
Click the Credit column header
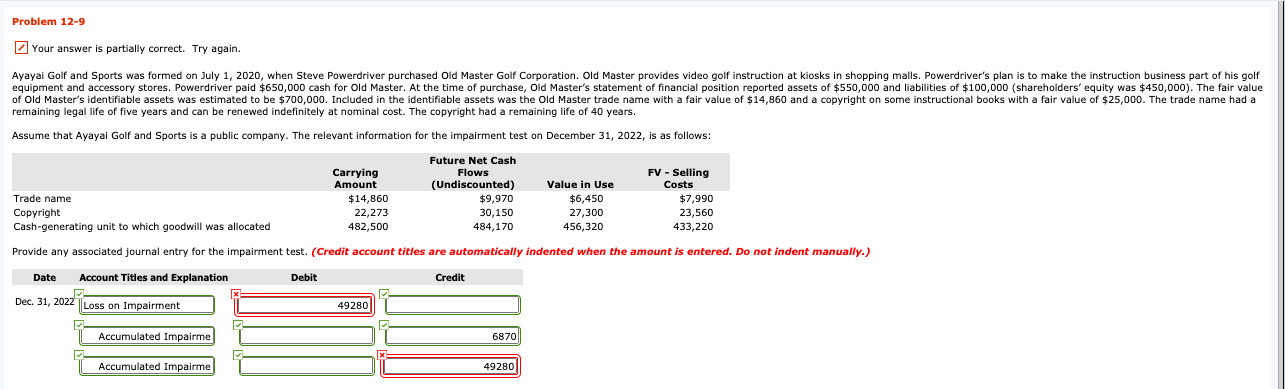tap(450, 277)
